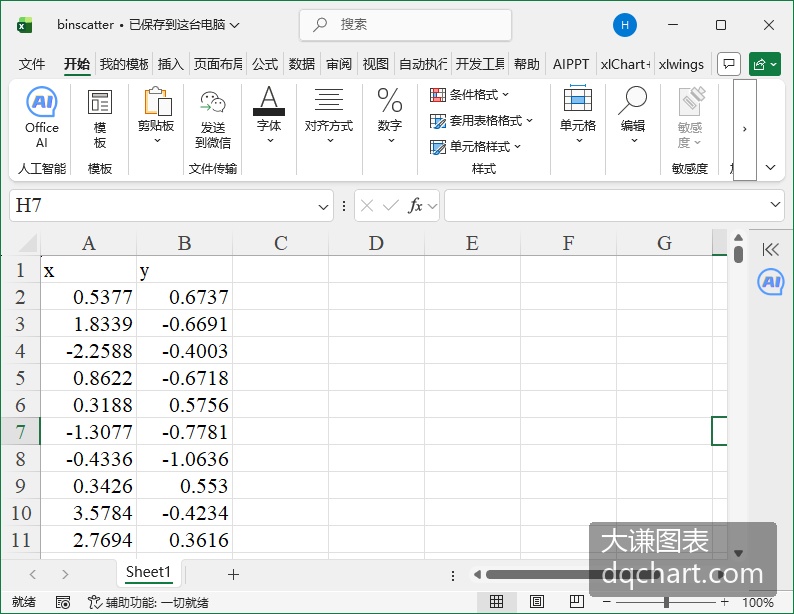Select row 7 header
794x614 pixels.
pos(20,432)
